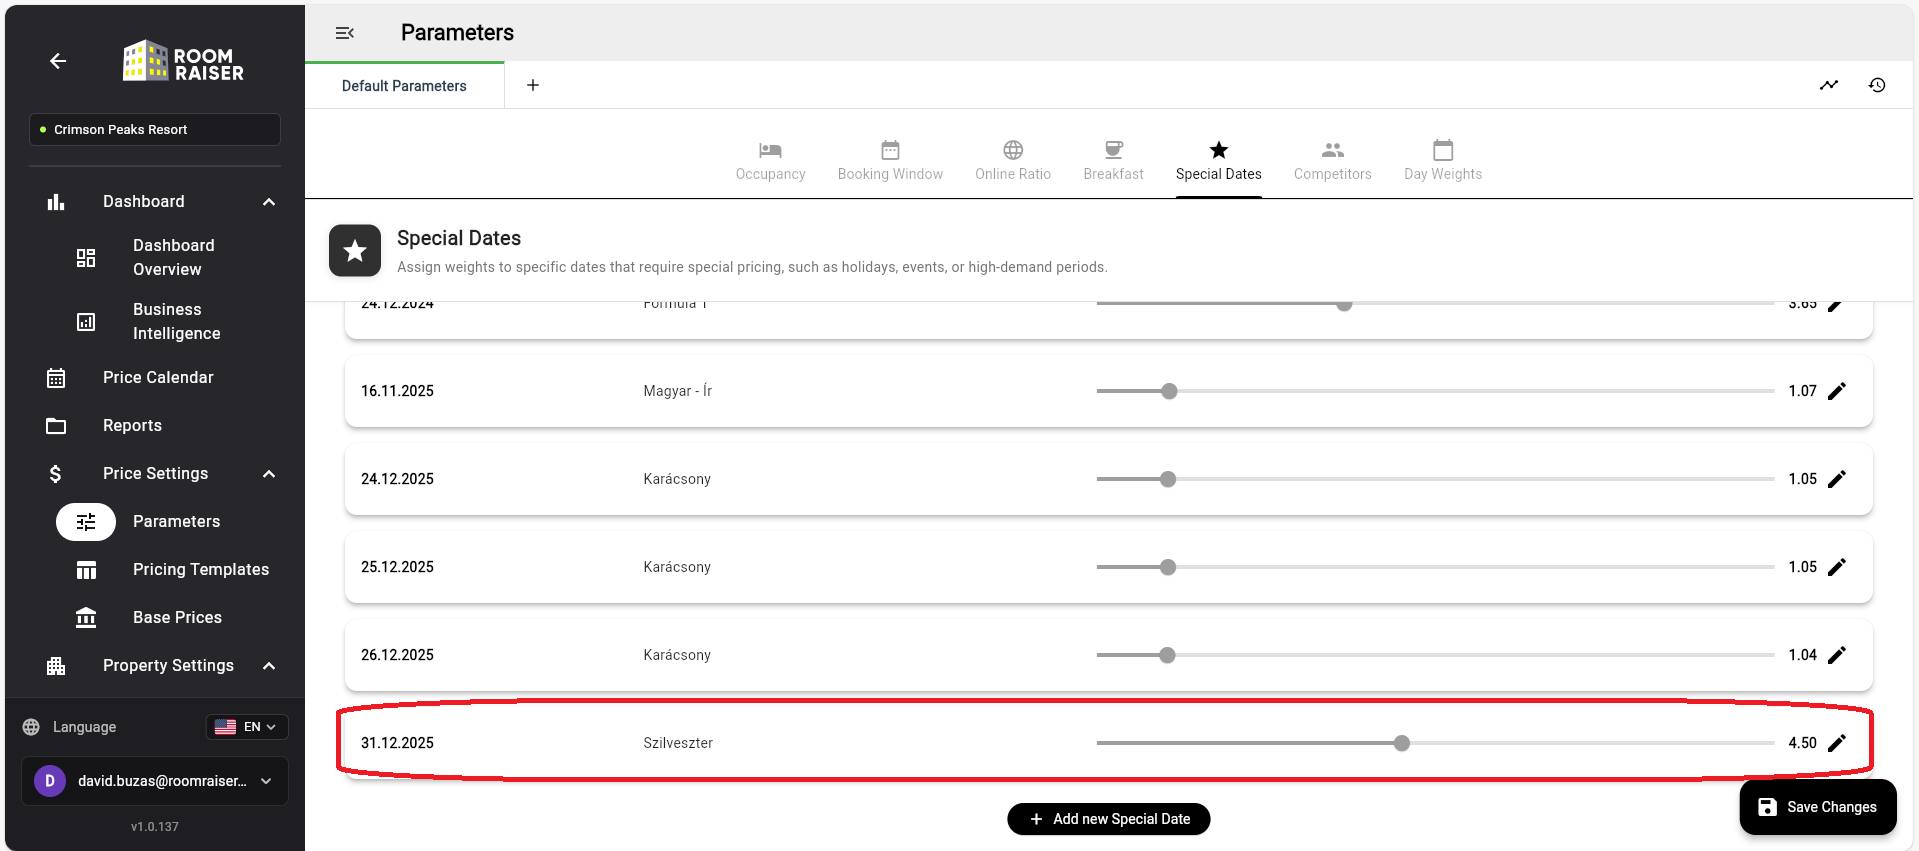Image resolution: width=1919 pixels, height=851 pixels.
Task: Expand the user account menu
Action: click(x=266, y=781)
